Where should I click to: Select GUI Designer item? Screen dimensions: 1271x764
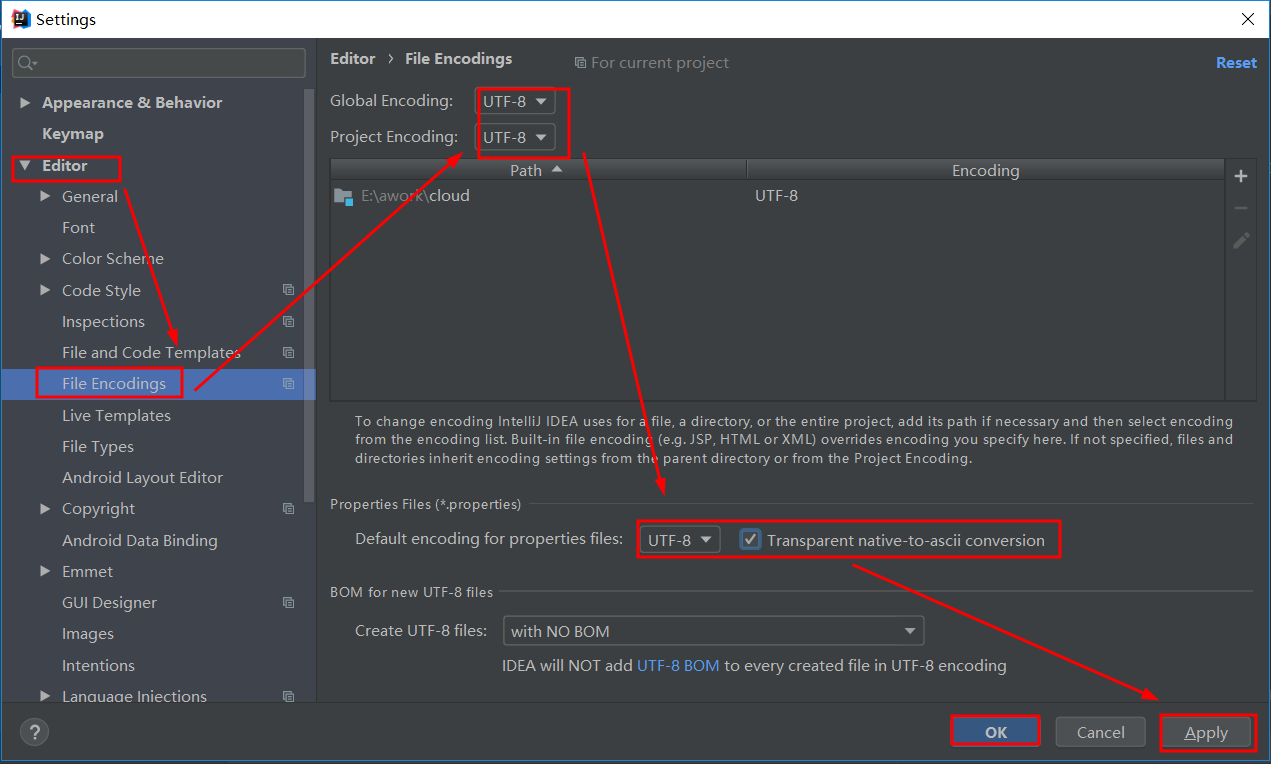pos(109,602)
